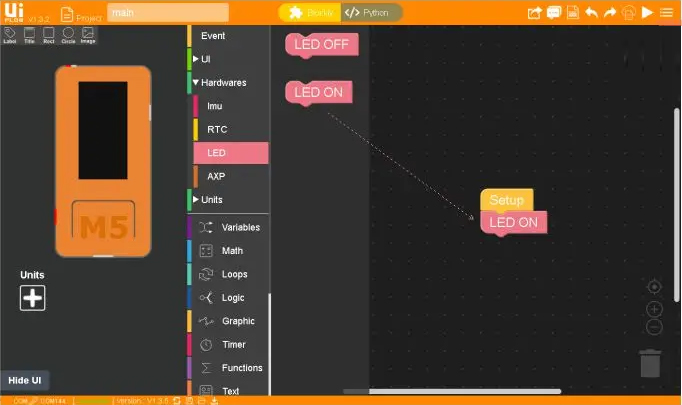Switch to Blockly mode

[311, 13]
